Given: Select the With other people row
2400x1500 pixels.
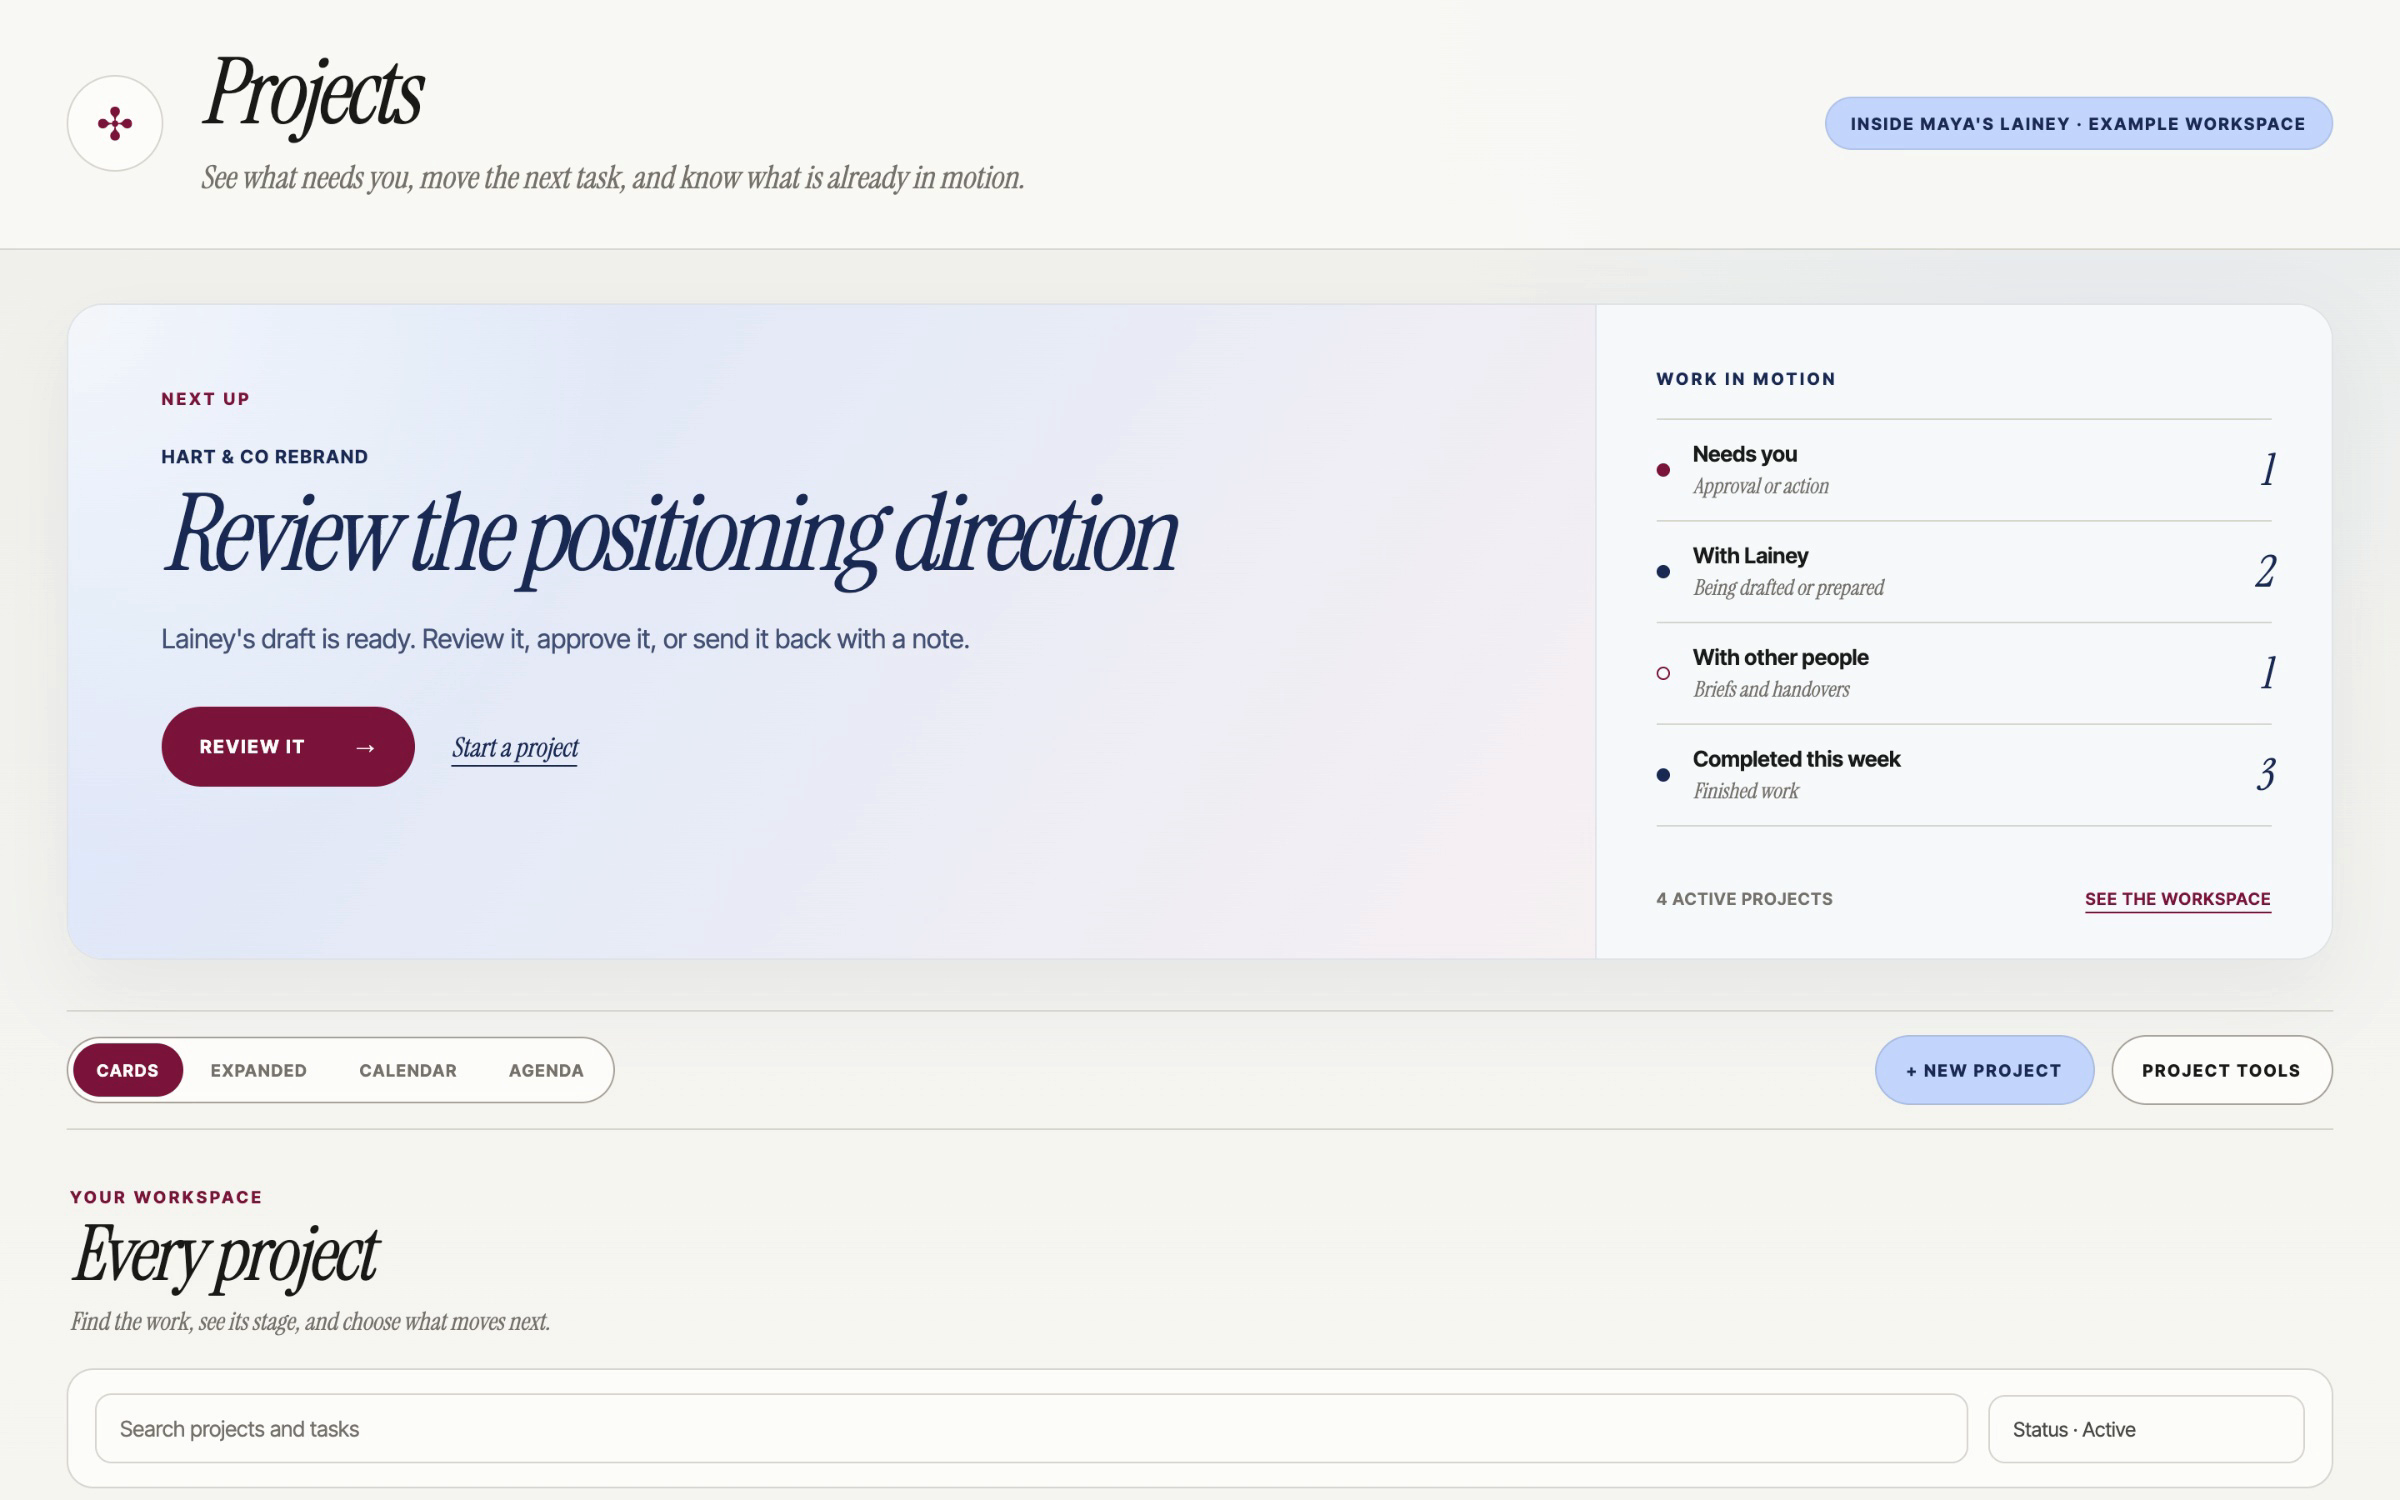Looking at the screenshot, I should click(x=1964, y=673).
